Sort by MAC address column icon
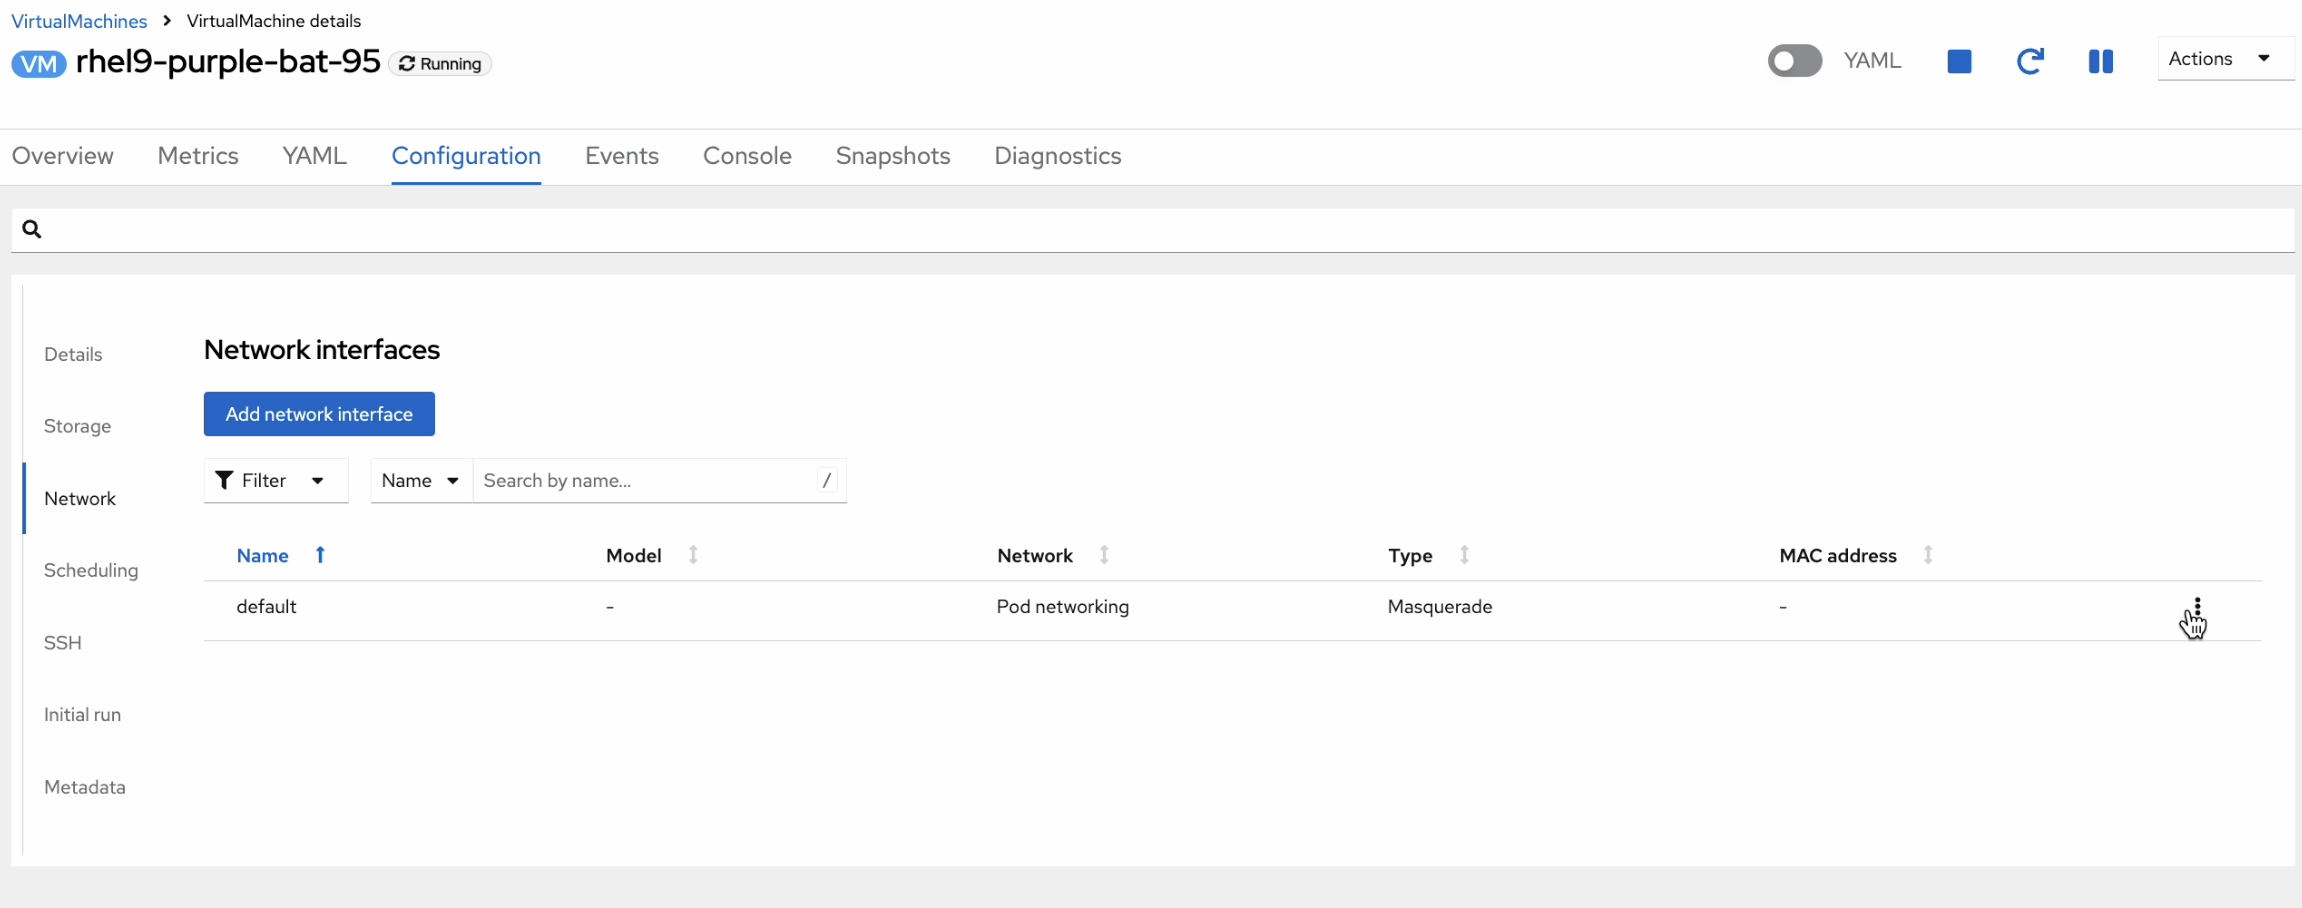Screen dimensions: 2302x908 pyautogui.click(x=1928, y=555)
